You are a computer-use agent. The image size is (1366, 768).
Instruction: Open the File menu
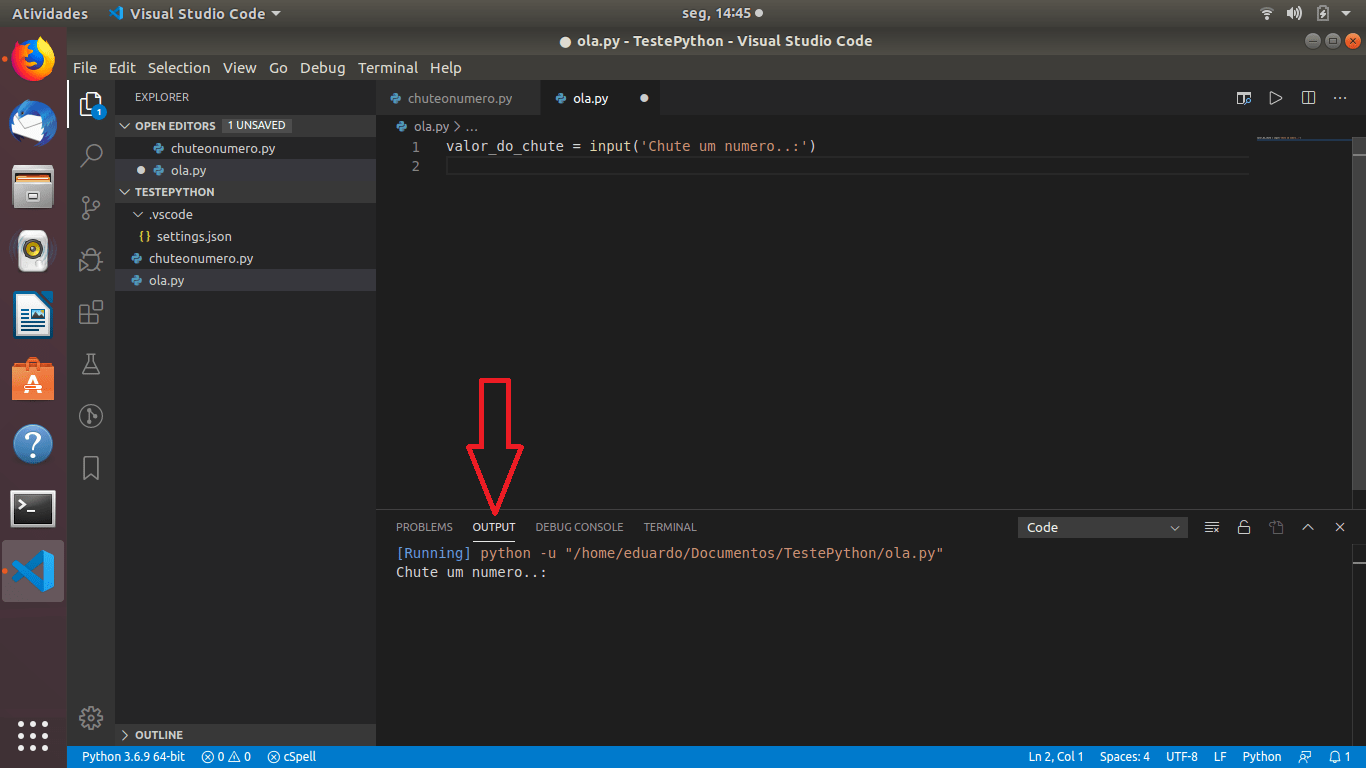(x=85, y=68)
